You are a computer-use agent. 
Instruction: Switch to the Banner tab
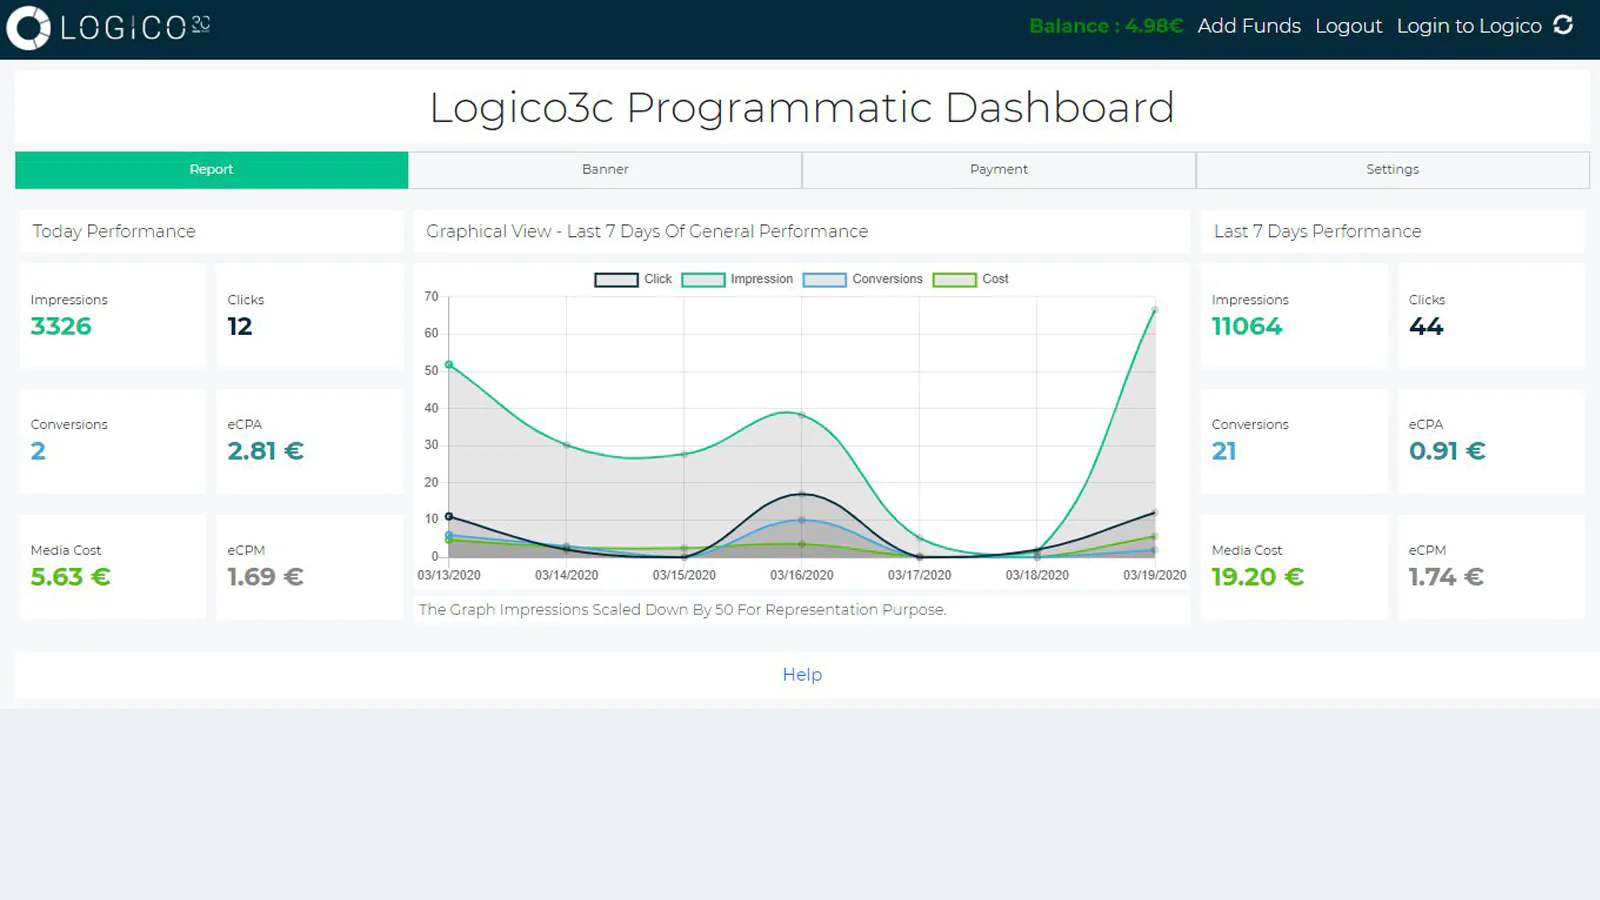pos(605,170)
